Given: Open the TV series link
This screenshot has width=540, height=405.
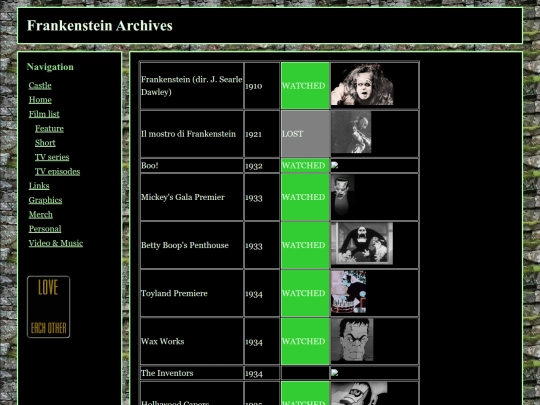Looking at the screenshot, I should (52, 157).
